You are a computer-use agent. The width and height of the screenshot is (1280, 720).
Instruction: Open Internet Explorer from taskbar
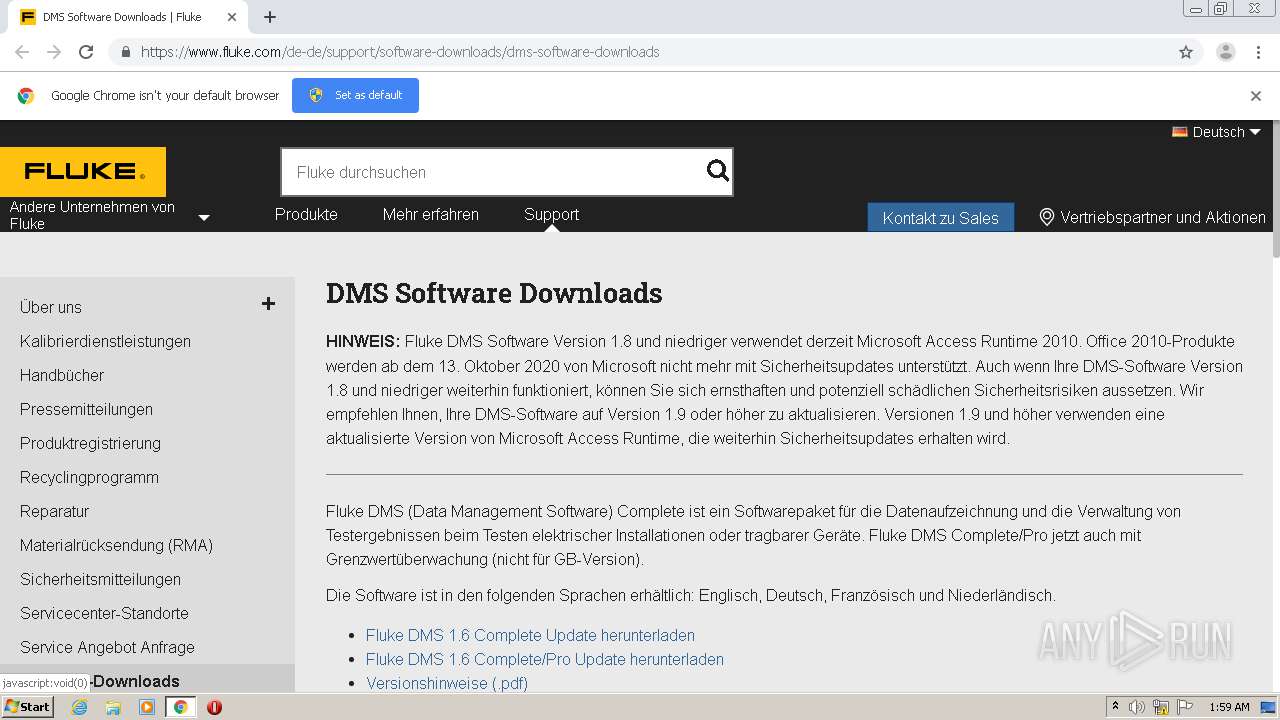pyautogui.click(x=79, y=707)
